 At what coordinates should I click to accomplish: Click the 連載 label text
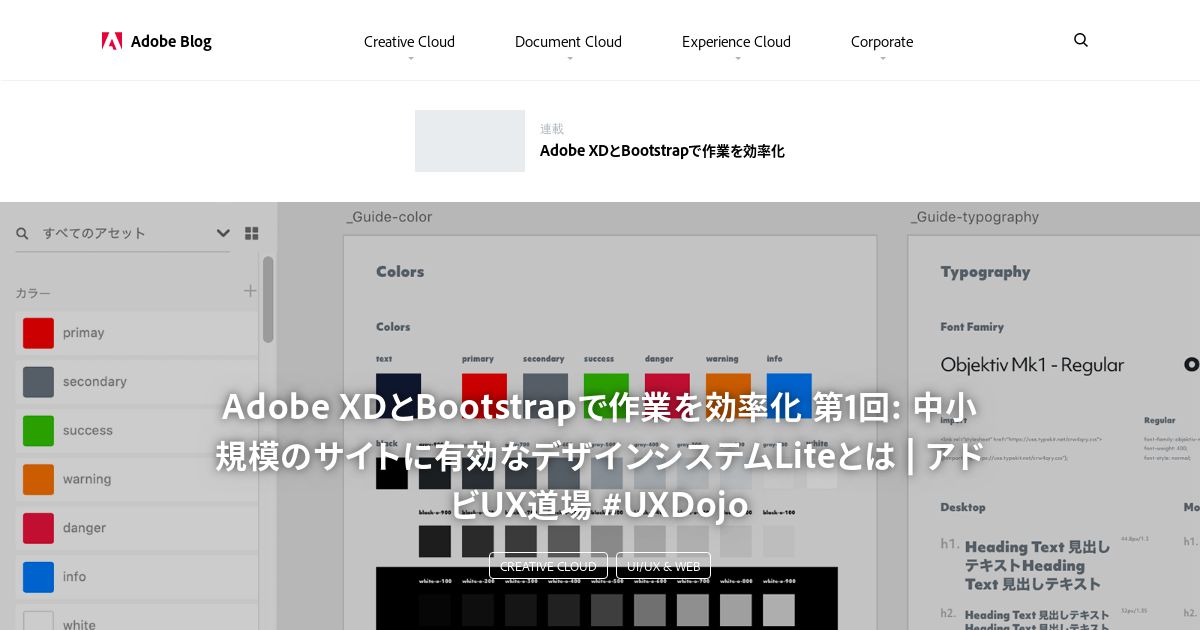point(552,128)
